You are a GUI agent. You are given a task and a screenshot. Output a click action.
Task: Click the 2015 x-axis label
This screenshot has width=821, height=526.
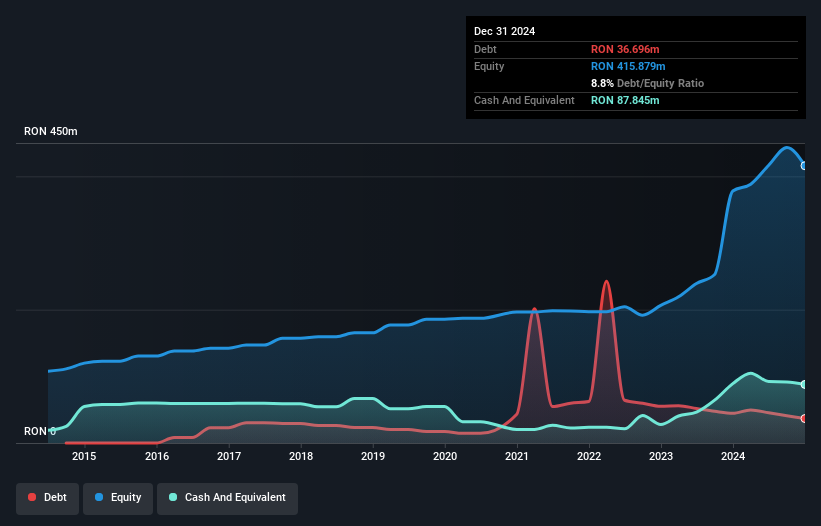pyautogui.click(x=84, y=456)
